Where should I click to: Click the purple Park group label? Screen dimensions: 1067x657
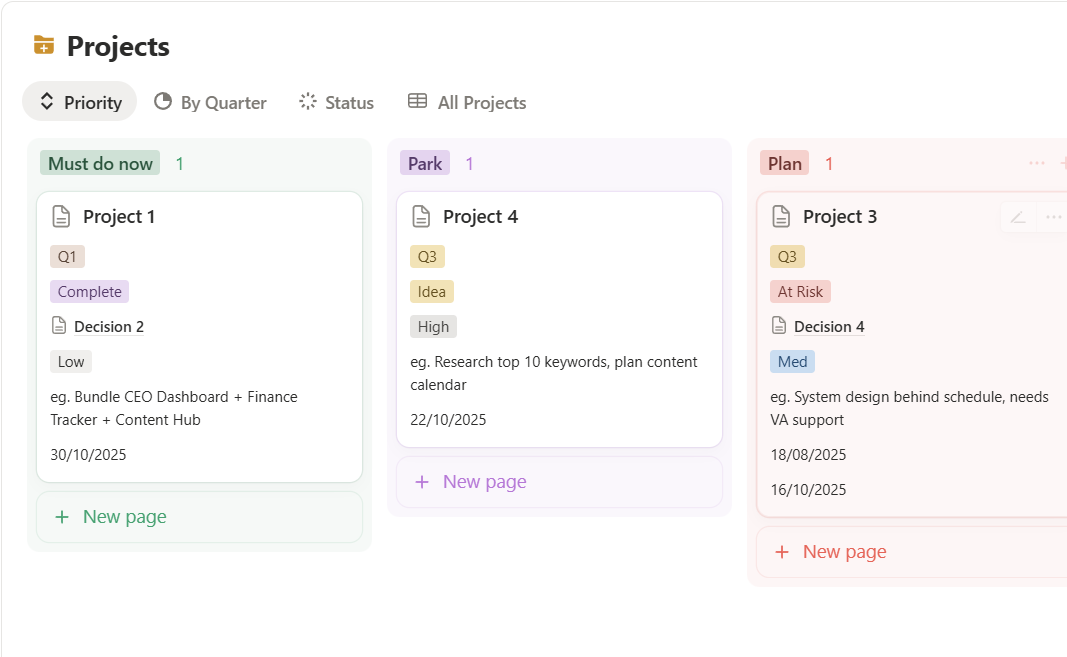(425, 163)
